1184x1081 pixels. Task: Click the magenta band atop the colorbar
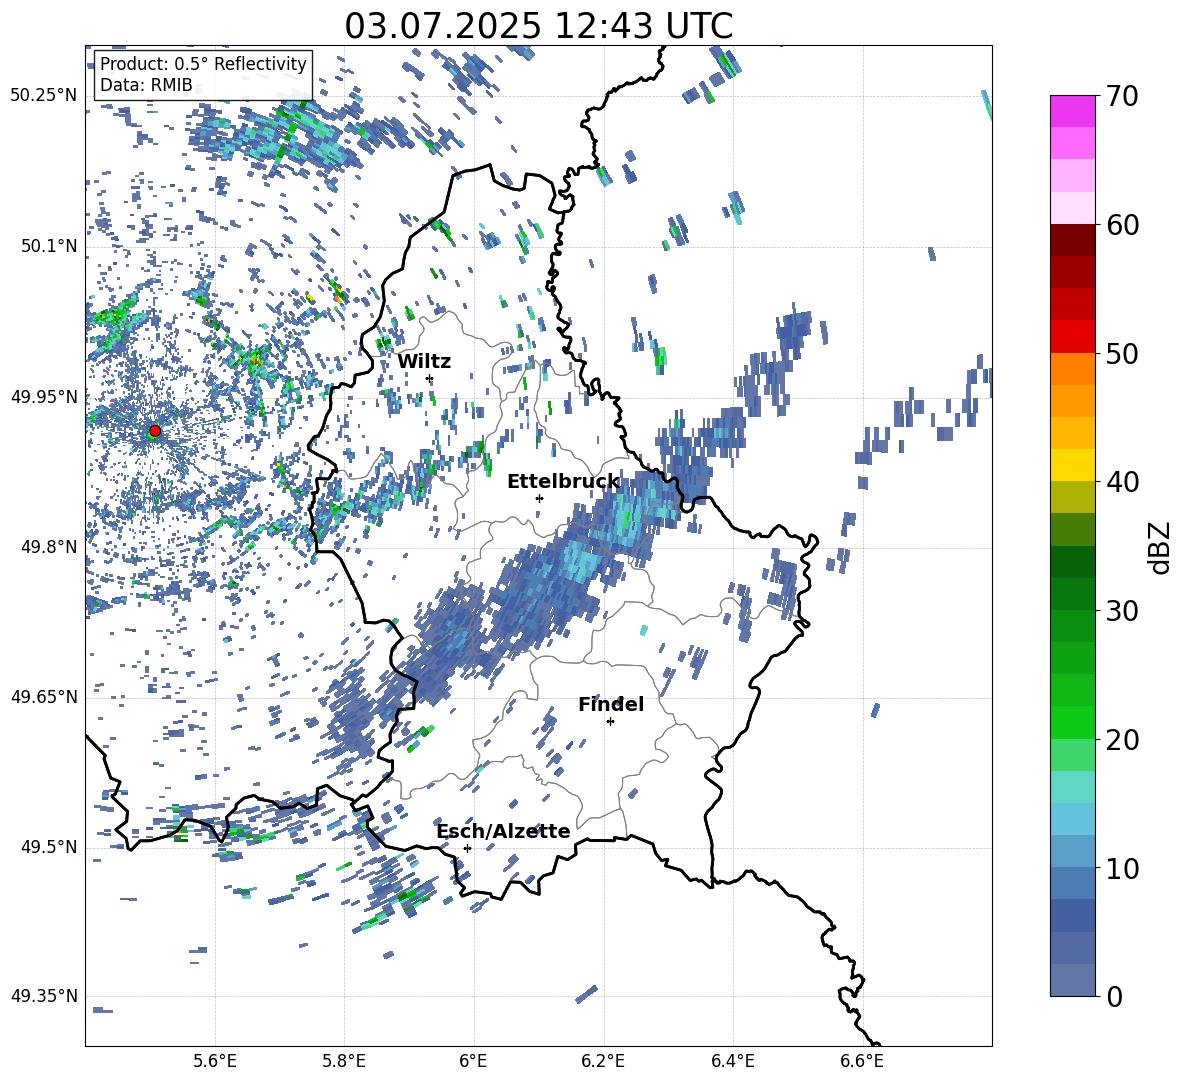[x=1072, y=111]
